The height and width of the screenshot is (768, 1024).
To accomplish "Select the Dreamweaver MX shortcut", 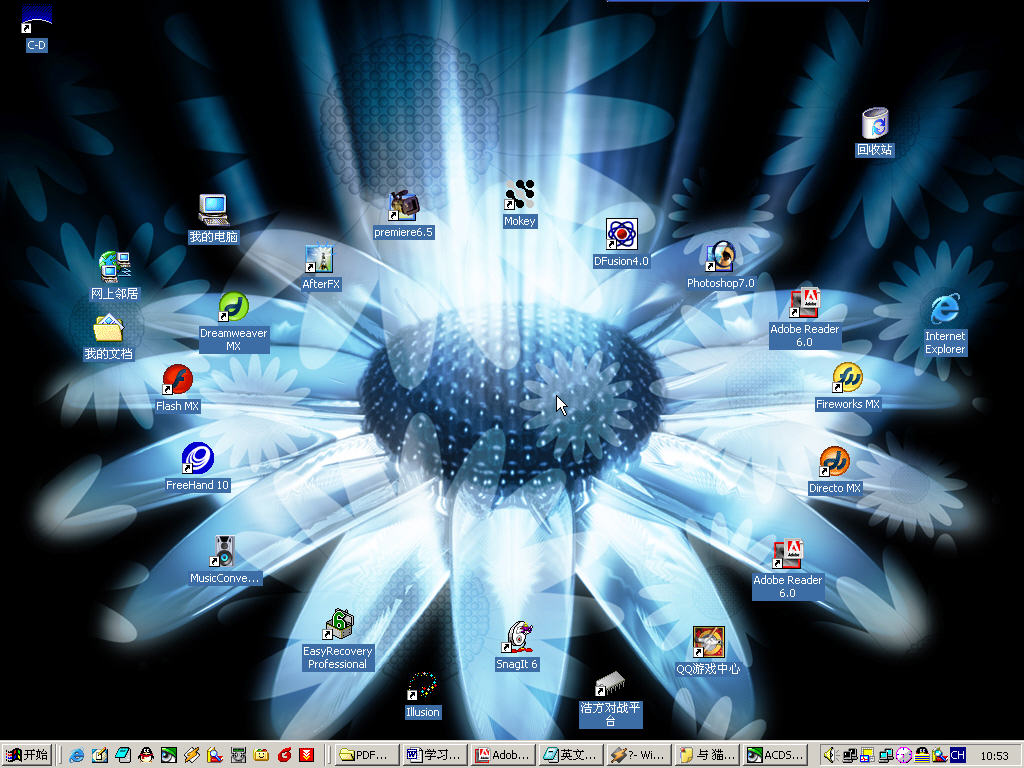I will click(x=234, y=323).
